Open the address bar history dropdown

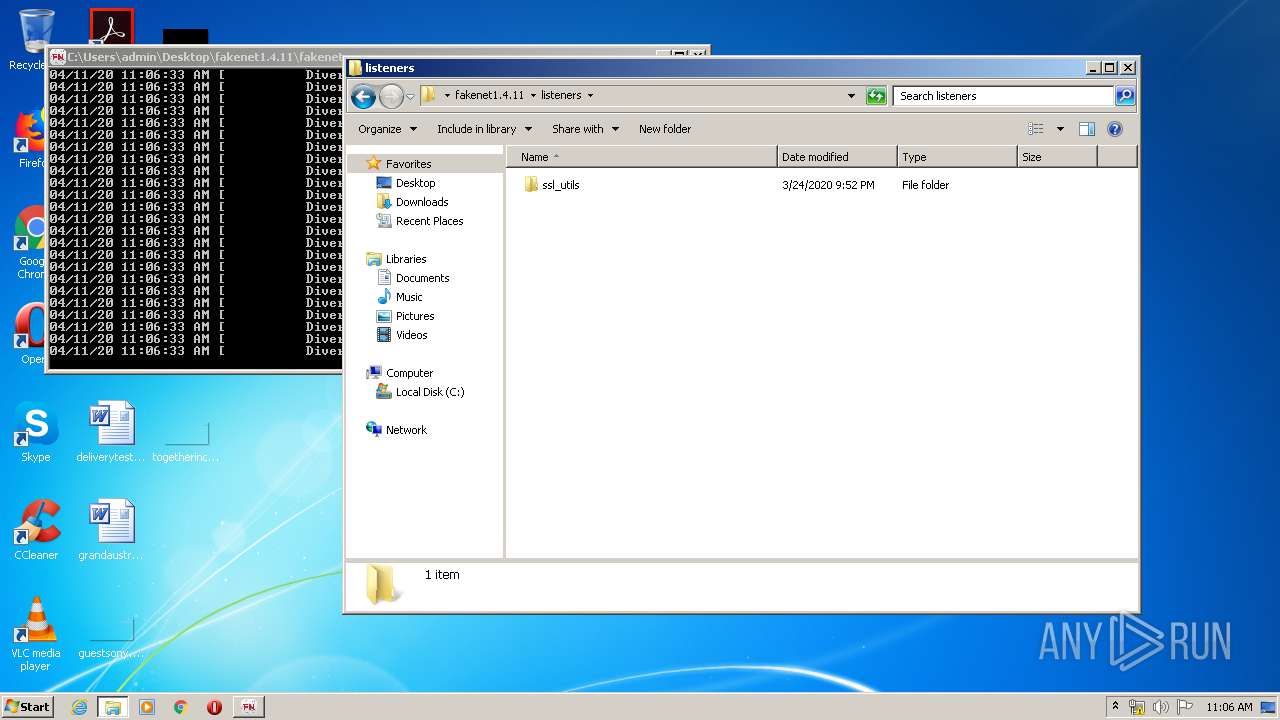(x=851, y=96)
